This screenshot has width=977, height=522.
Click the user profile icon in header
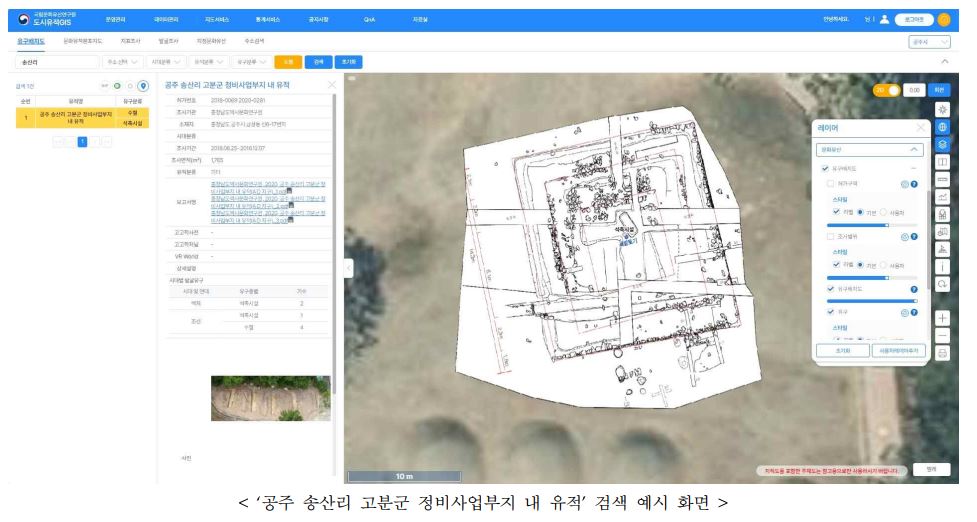(x=884, y=19)
